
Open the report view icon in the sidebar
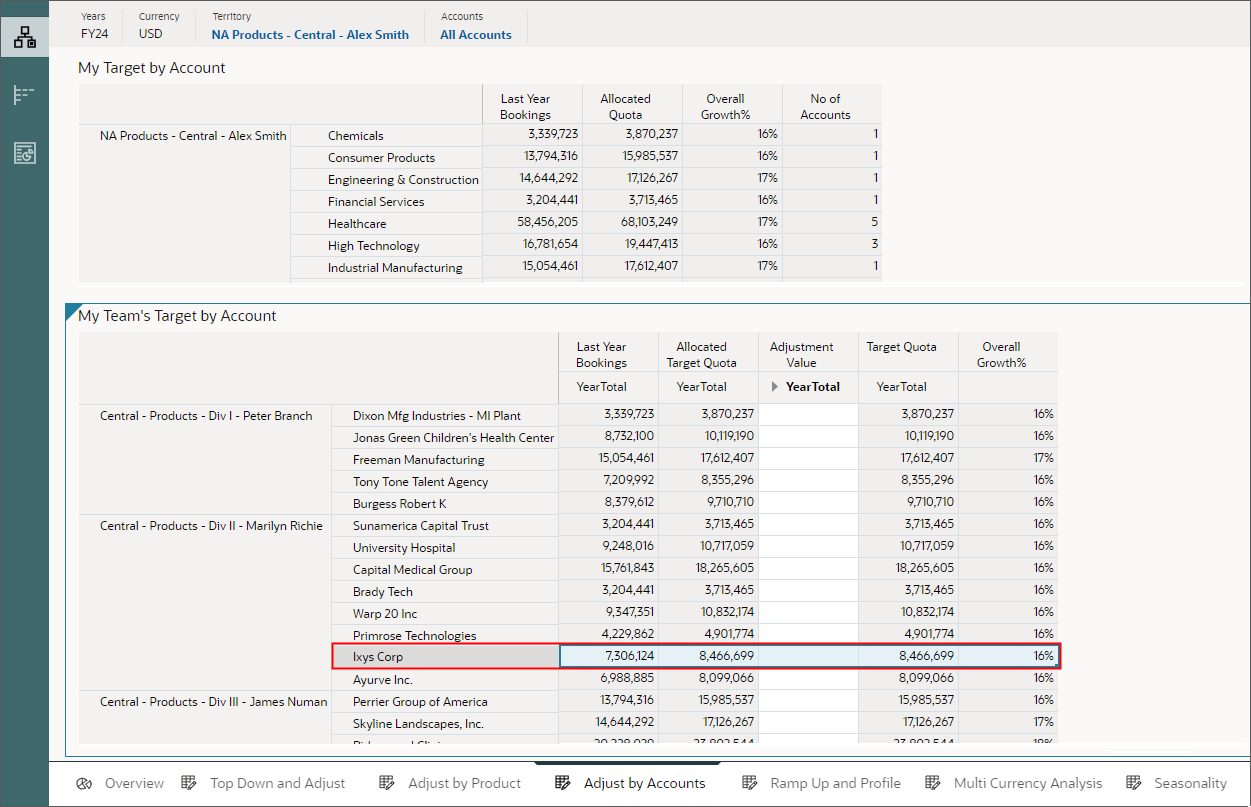25,153
